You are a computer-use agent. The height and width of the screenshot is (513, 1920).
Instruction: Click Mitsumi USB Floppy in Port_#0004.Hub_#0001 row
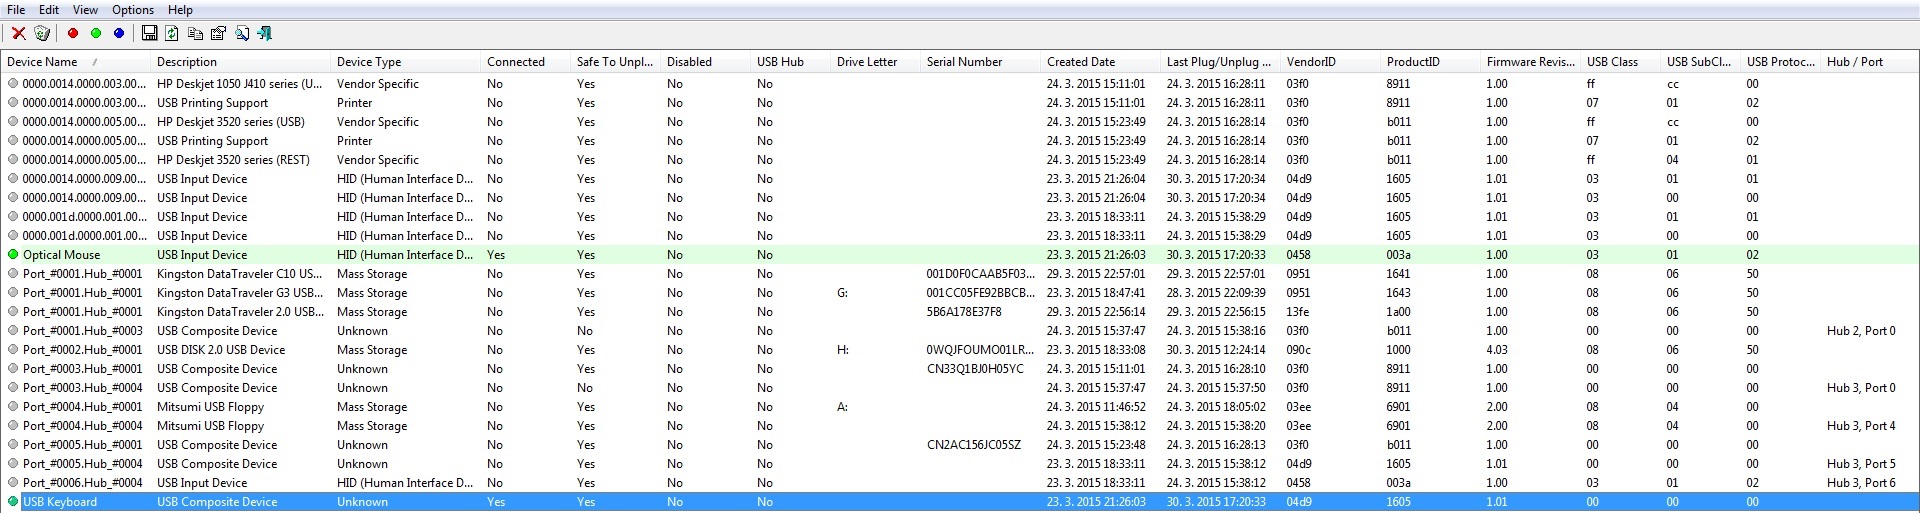click(x=210, y=406)
